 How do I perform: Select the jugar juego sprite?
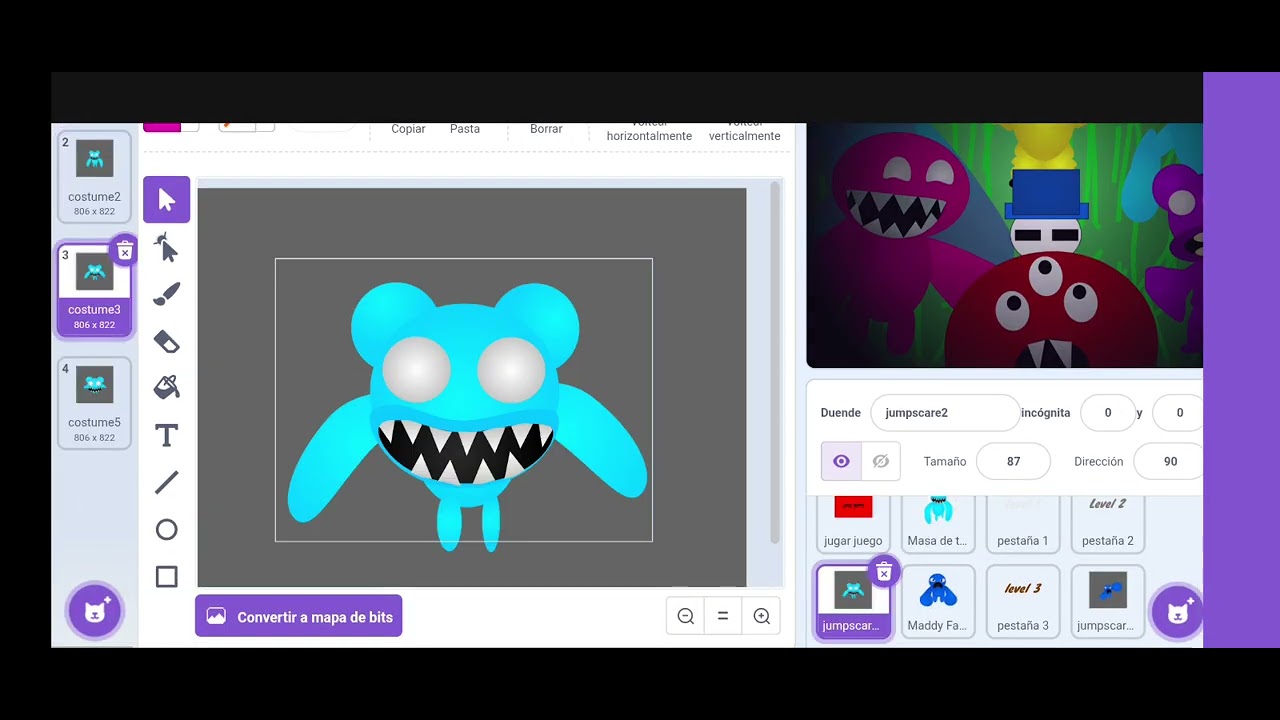853,522
